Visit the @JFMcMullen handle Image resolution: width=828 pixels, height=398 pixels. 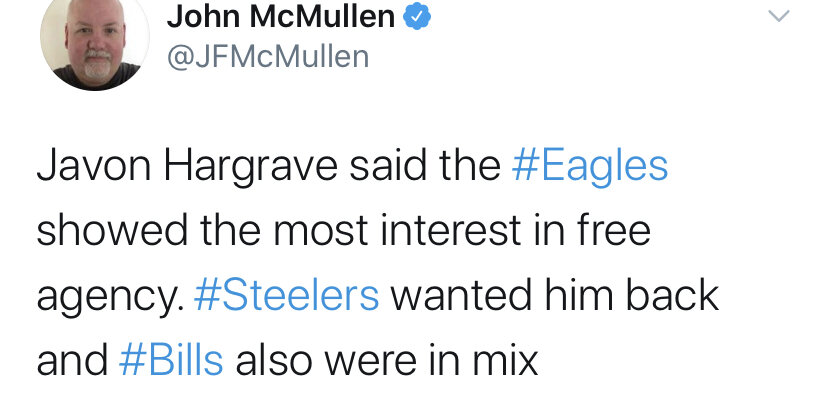(268, 56)
